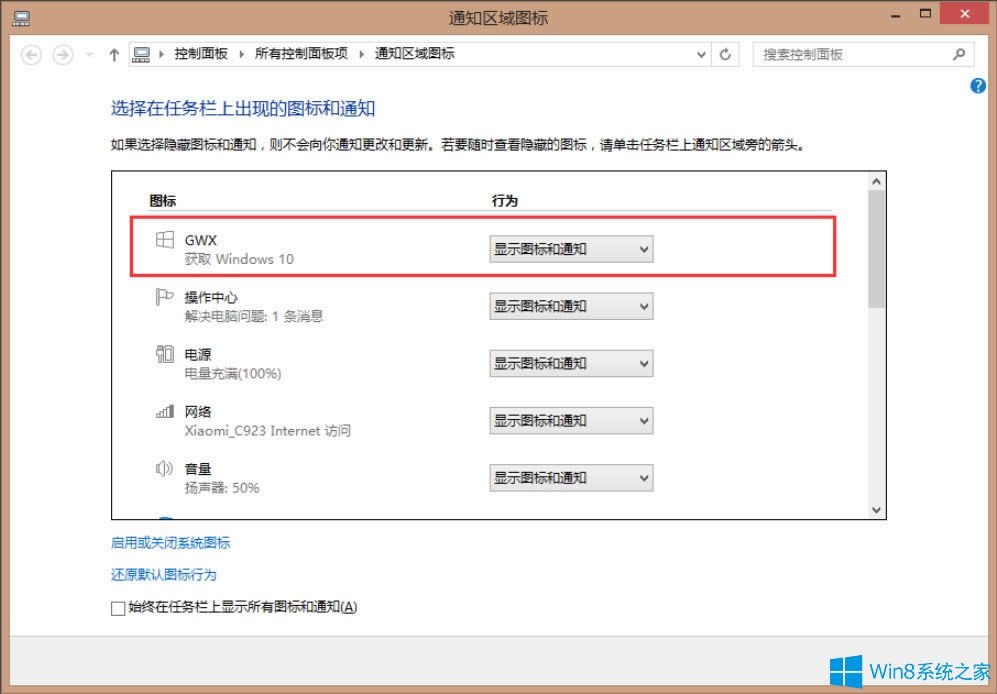997x694 pixels.
Task: Click 还原默认图标行为 link
Action: (x=162, y=575)
